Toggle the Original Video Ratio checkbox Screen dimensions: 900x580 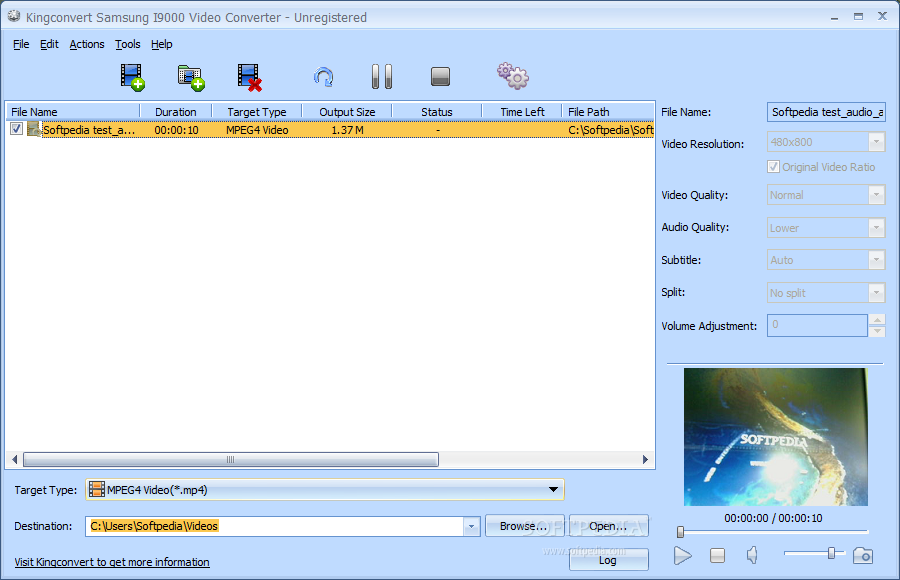coord(773,167)
